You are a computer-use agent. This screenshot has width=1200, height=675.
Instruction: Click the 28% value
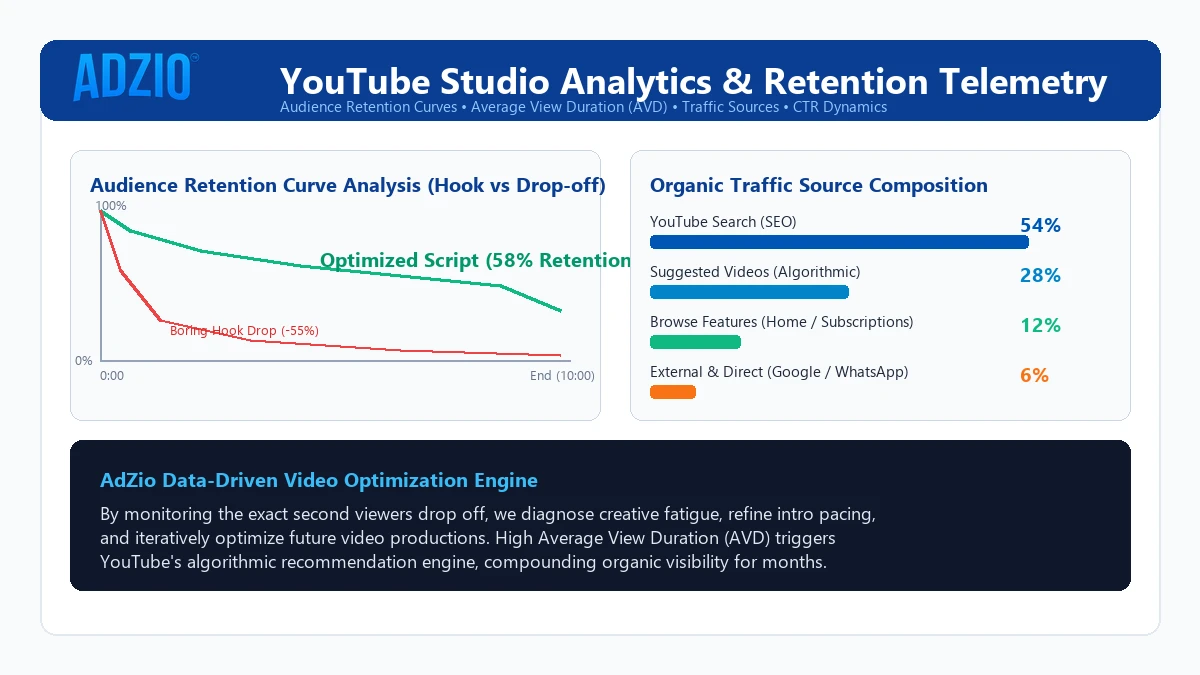tap(1040, 276)
